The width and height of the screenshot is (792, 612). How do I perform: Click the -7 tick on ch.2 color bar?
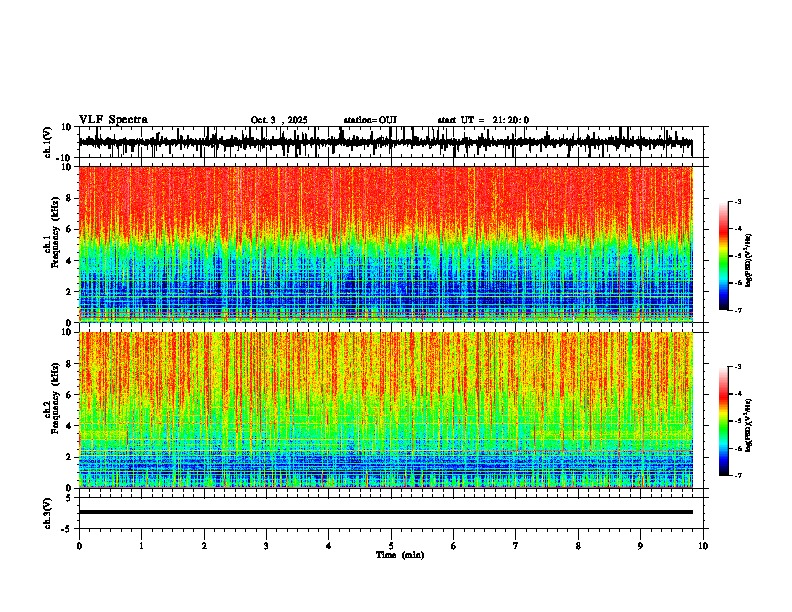click(x=737, y=475)
